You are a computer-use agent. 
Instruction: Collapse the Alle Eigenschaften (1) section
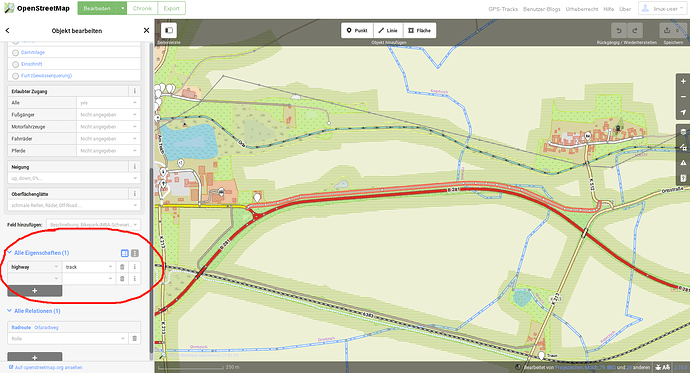(x=38, y=253)
